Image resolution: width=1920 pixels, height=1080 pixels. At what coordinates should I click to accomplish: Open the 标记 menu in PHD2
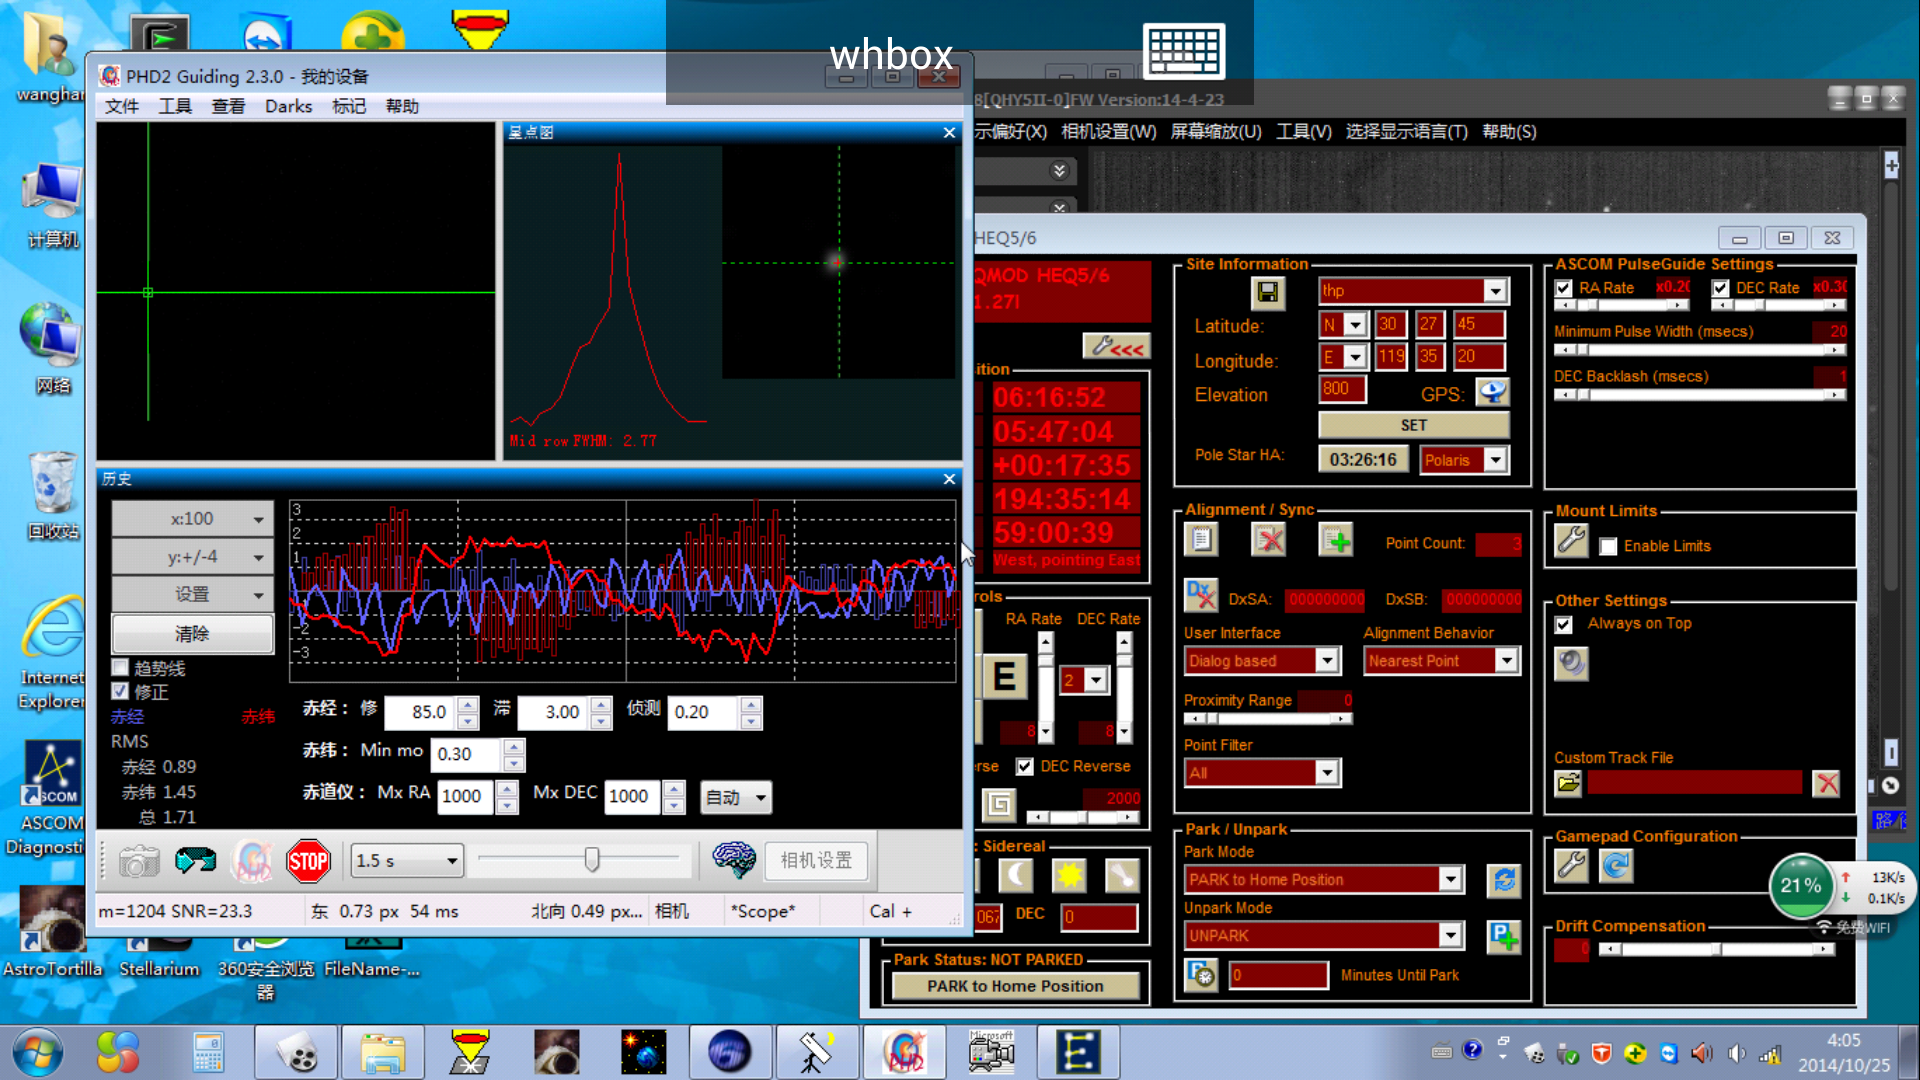pyautogui.click(x=349, y=106)
